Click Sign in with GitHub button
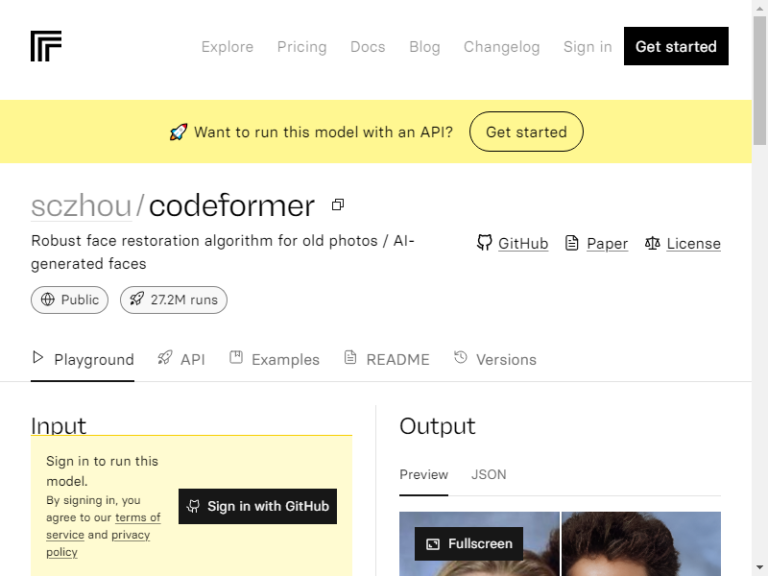Viewport: 768px width, 576px height. pos(258,506)
